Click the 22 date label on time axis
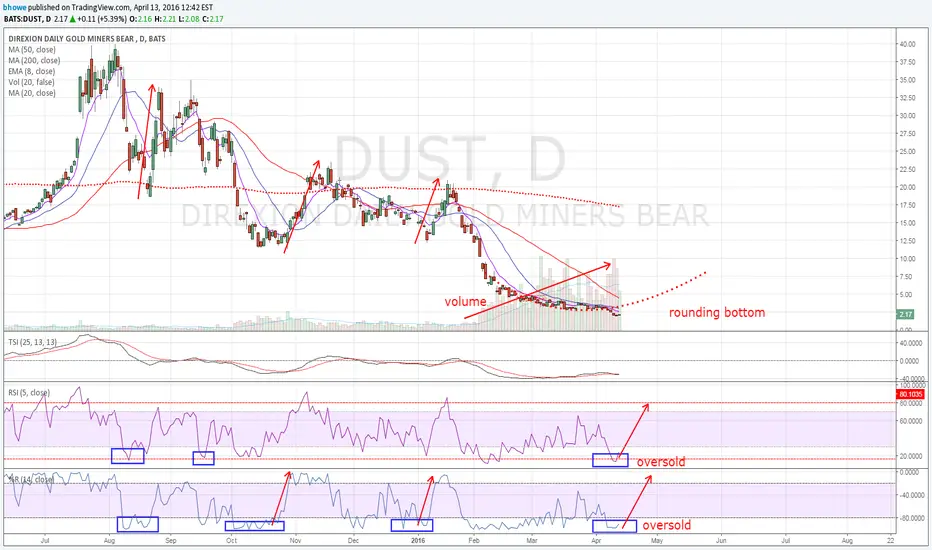This screenshot has height=550, width=932. coord(890,540)
